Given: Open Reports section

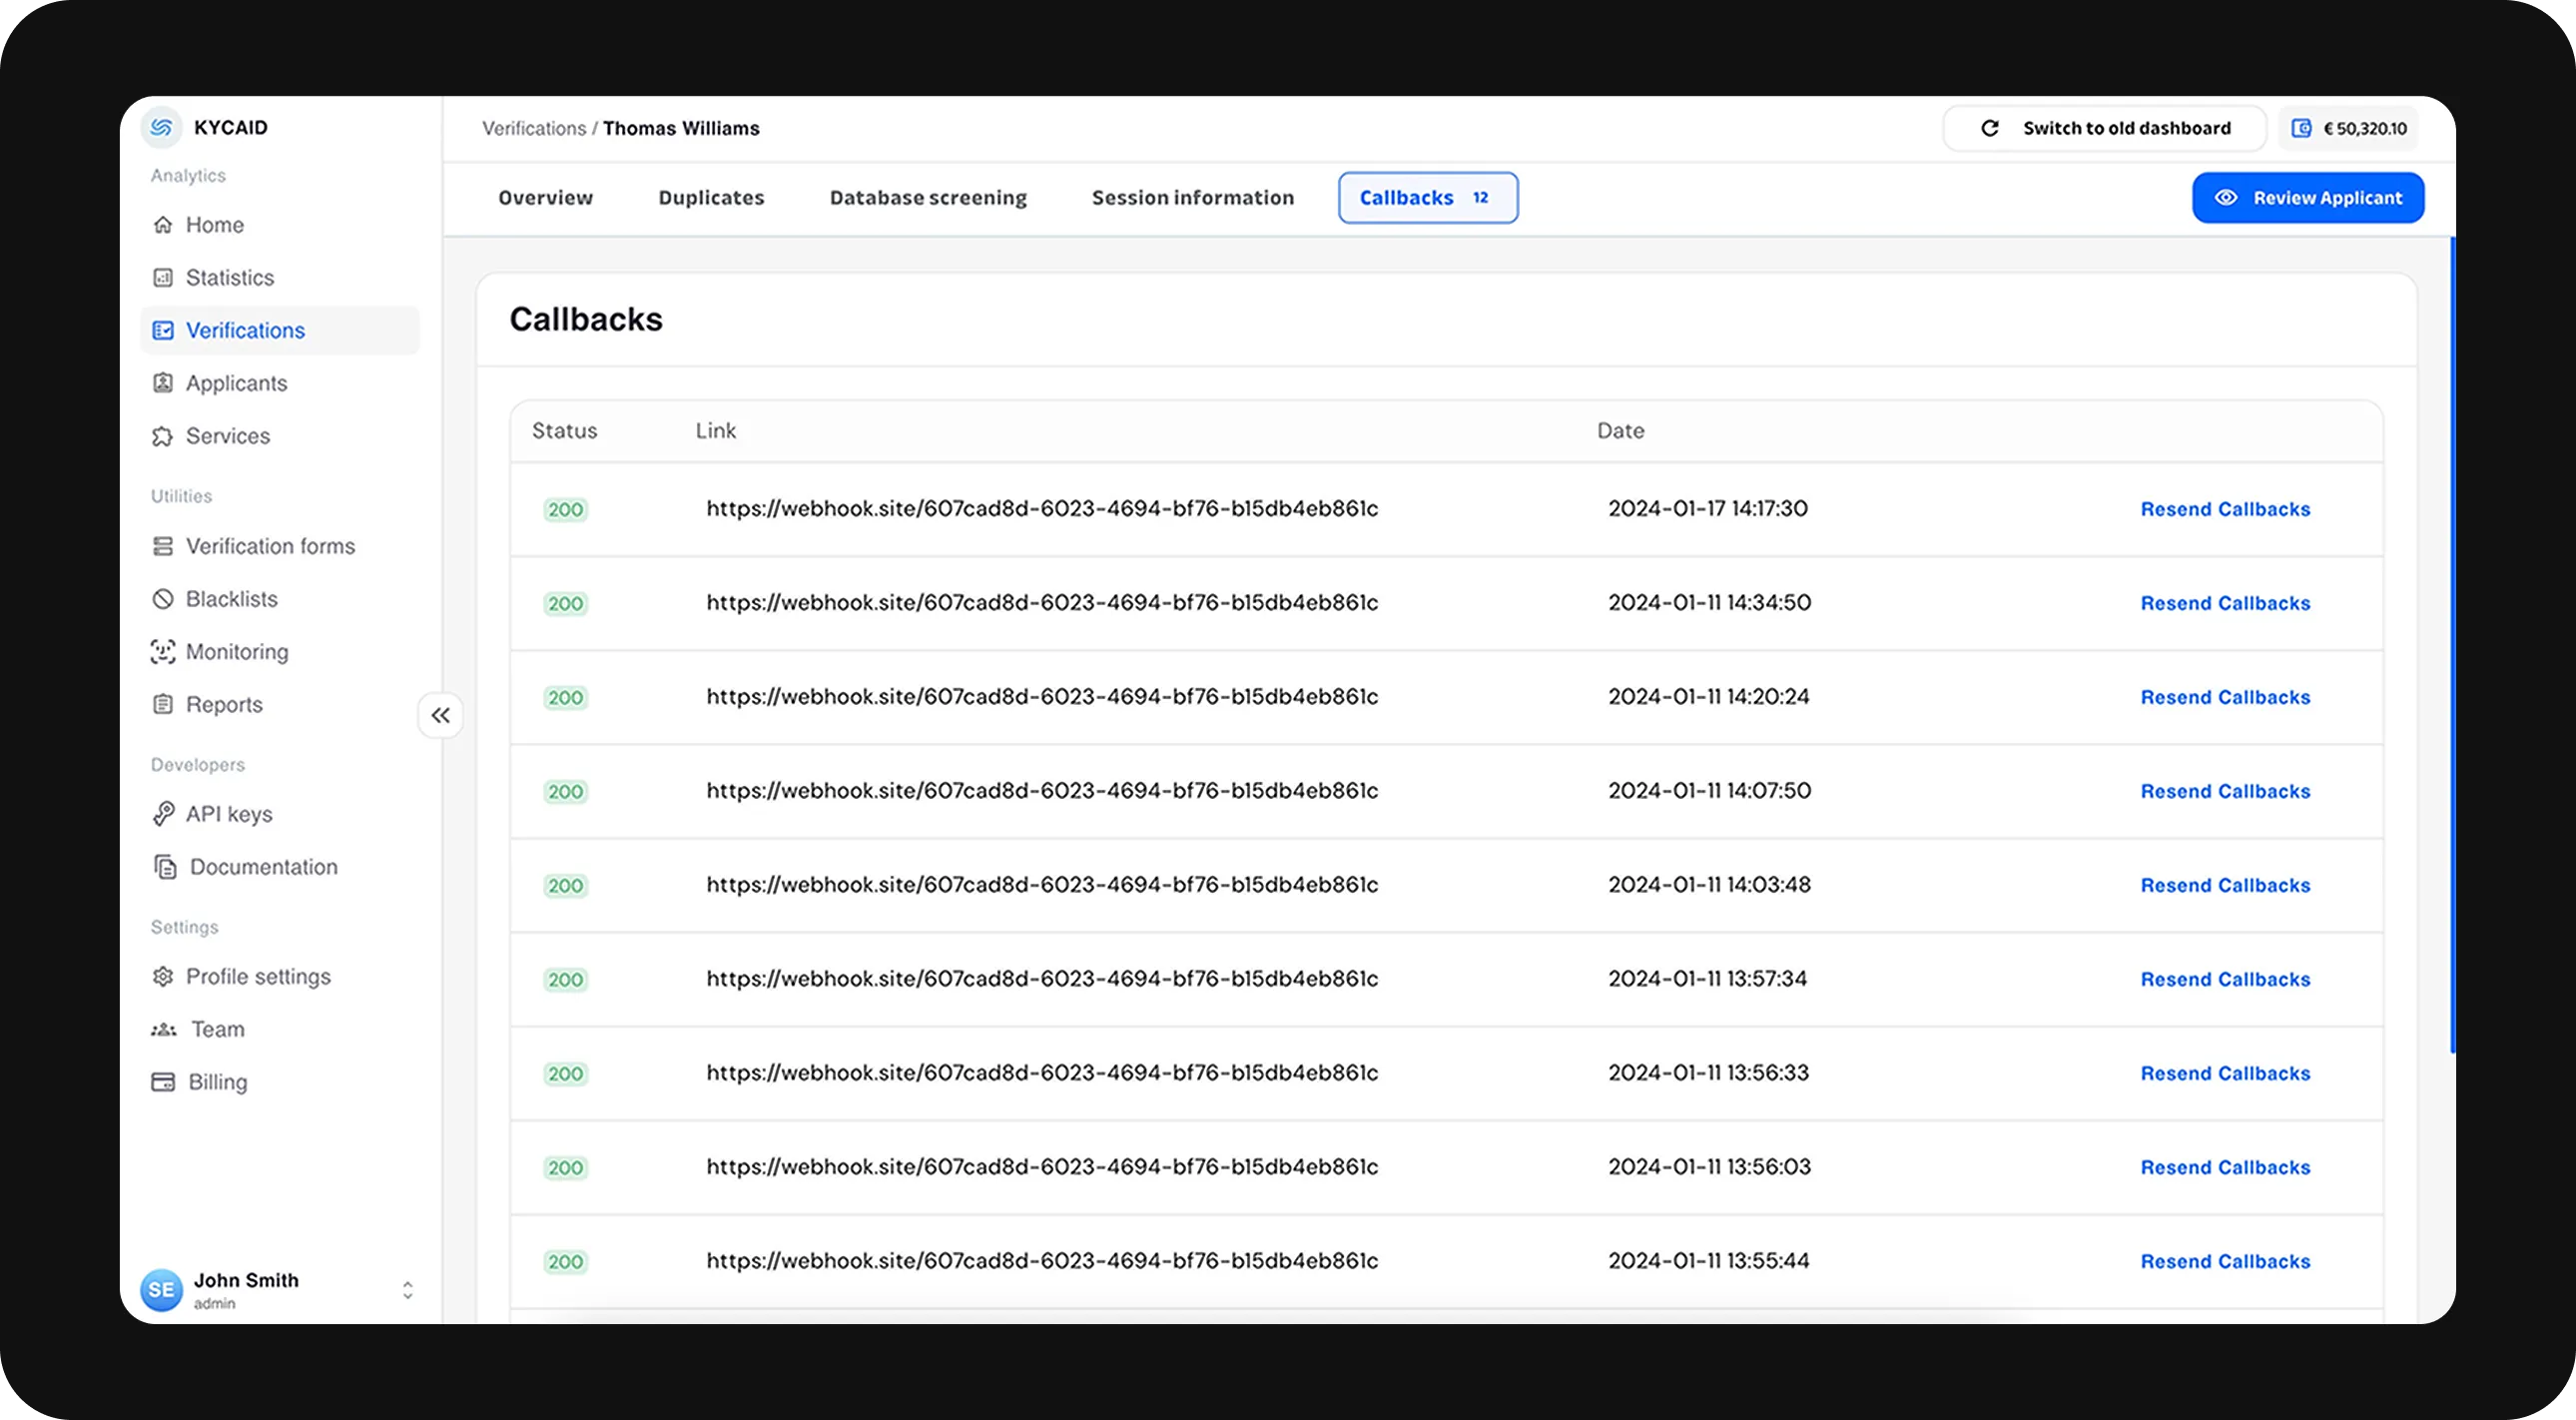Looking at the screenshot, I should coord(224,703).
